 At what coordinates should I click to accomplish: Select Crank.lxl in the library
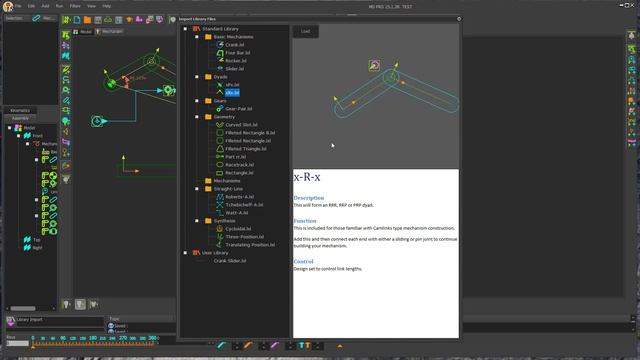pos(235,45)
